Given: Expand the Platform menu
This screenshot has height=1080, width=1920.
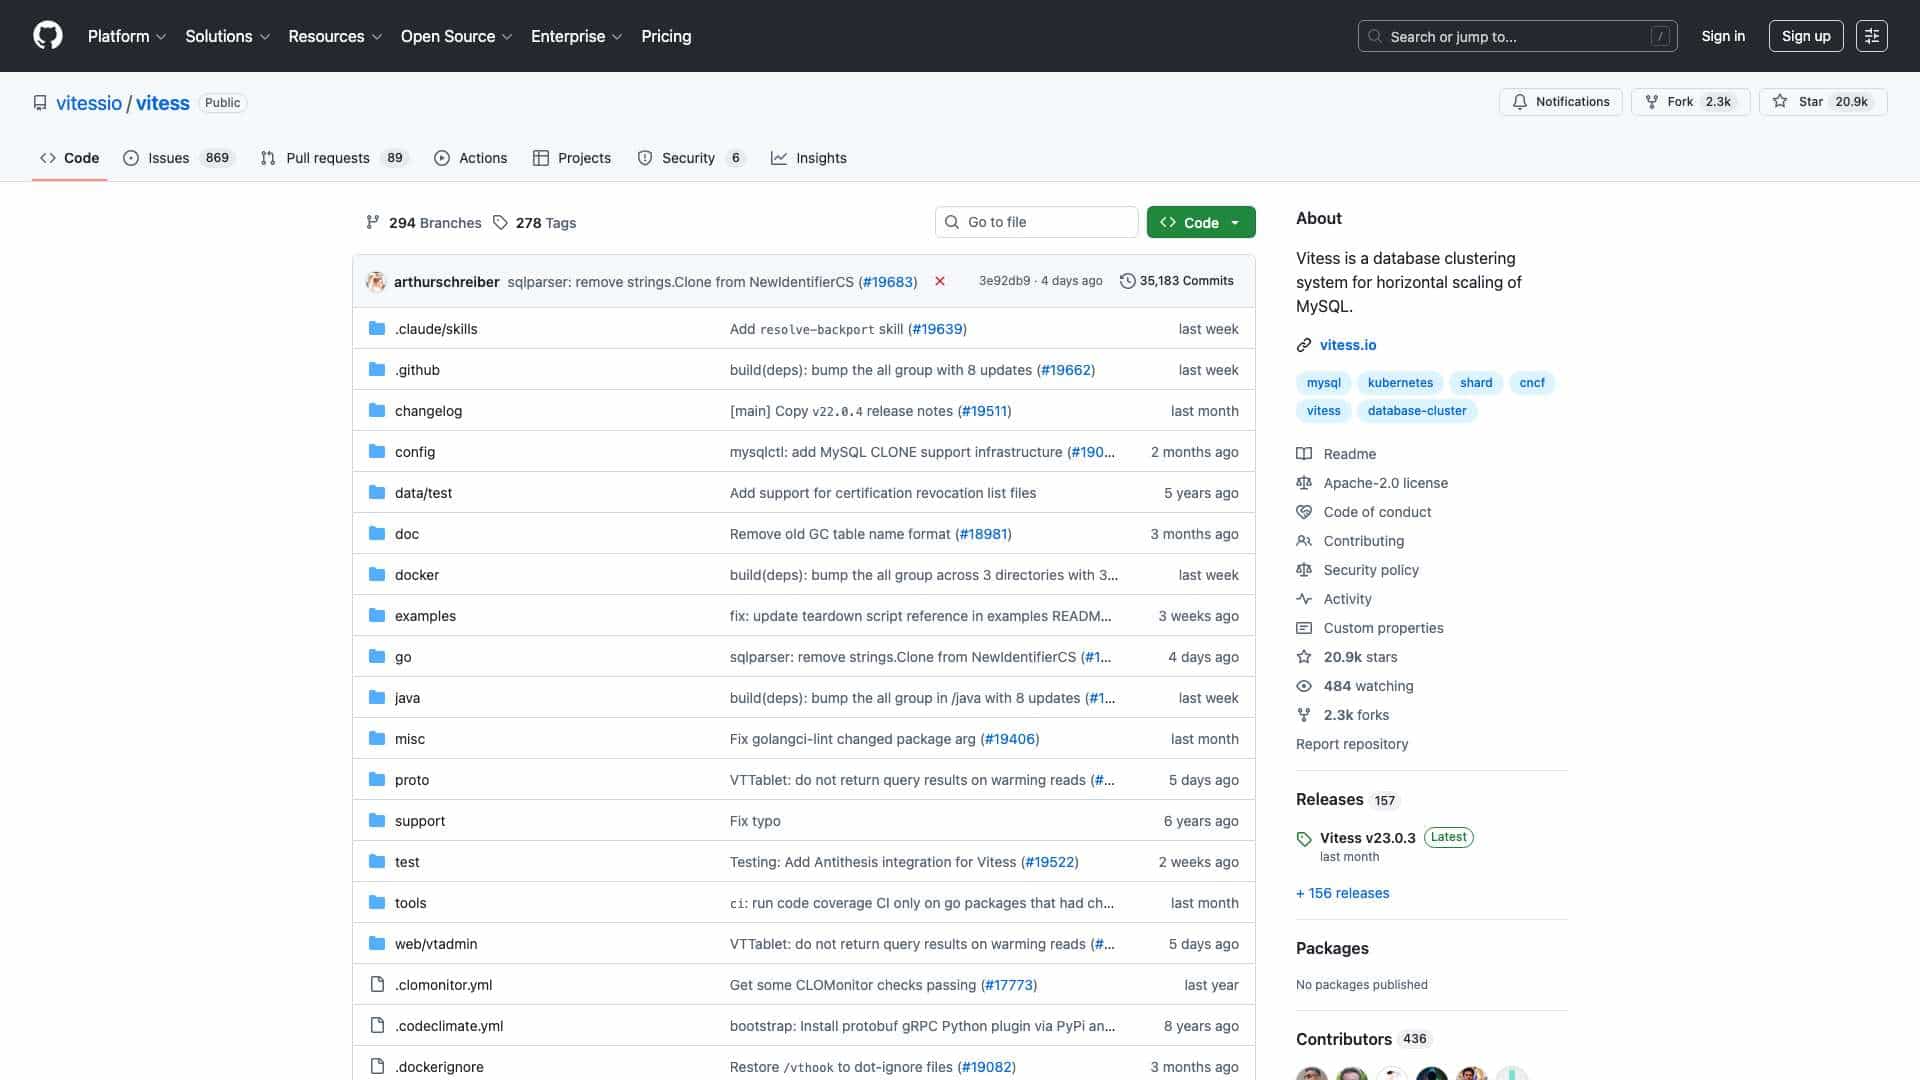Looking at the screenshot, I should tap(127, 36).
